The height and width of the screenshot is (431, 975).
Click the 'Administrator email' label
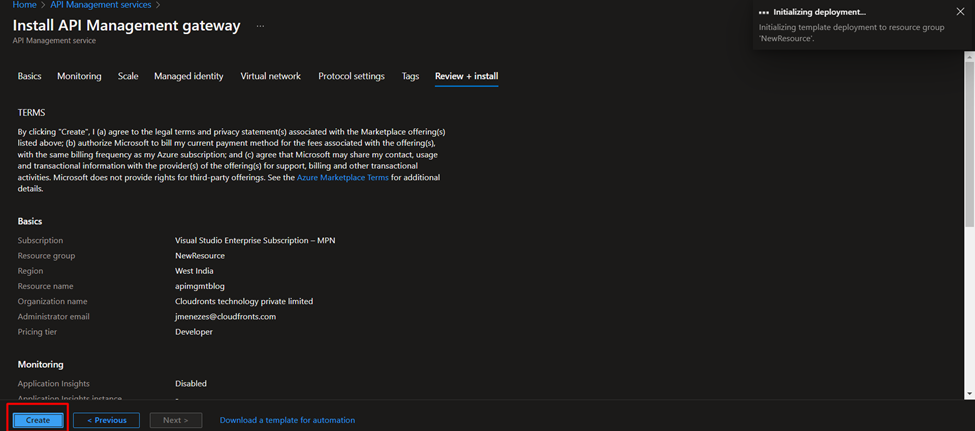[x=53, y=317]
